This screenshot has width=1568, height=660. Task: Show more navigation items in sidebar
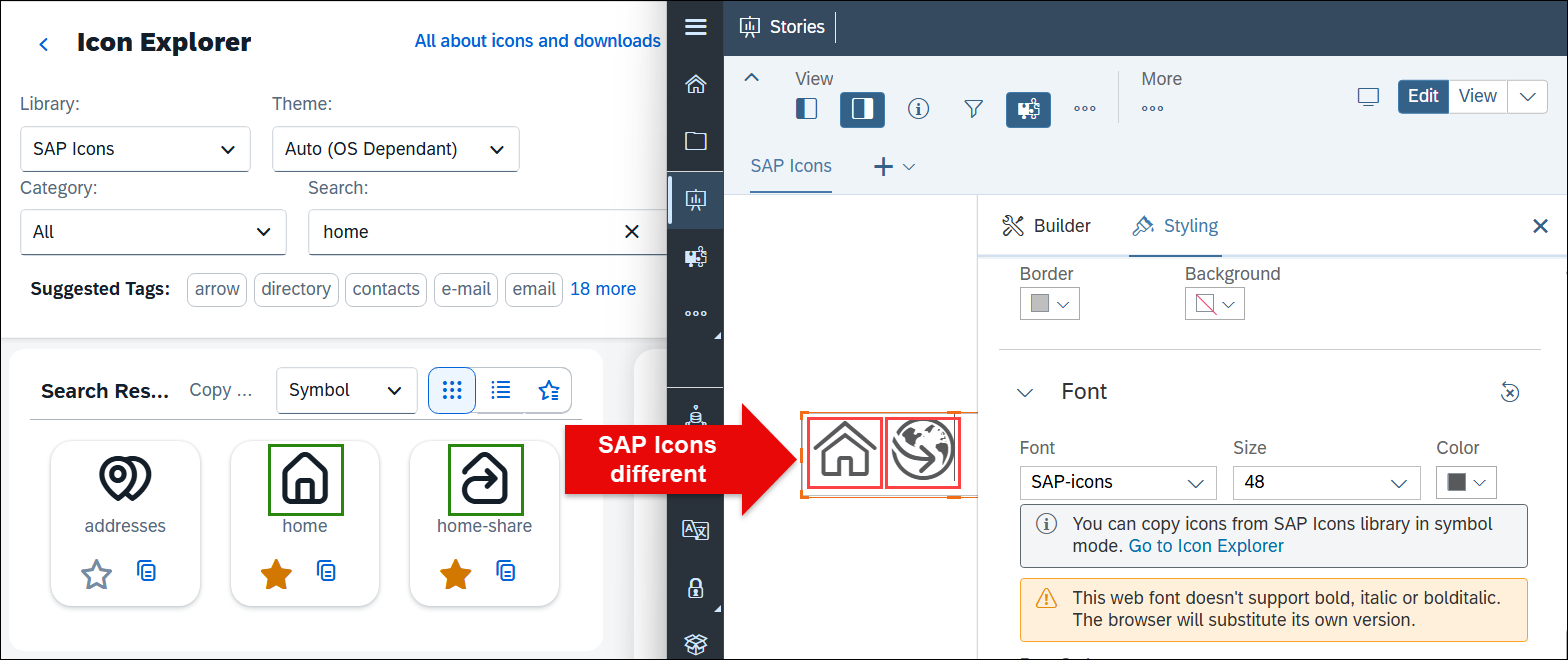click(x=696, y=314)
